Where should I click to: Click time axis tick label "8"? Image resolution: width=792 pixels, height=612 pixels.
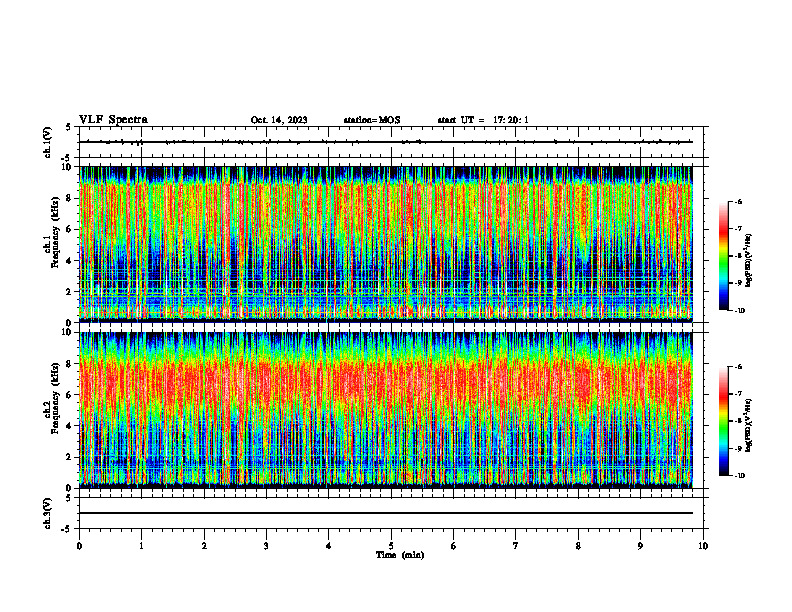[x=578, y=546]
